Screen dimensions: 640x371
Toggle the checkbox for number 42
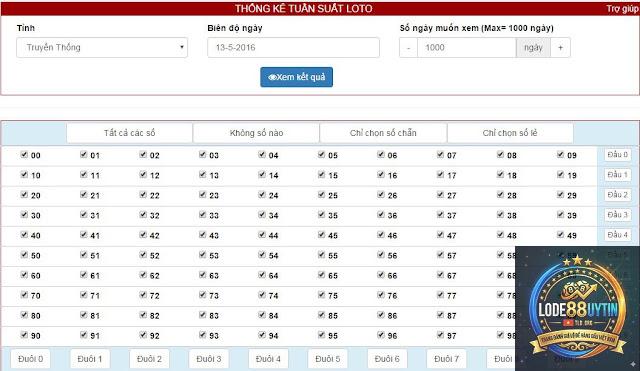tap(143, 234)
